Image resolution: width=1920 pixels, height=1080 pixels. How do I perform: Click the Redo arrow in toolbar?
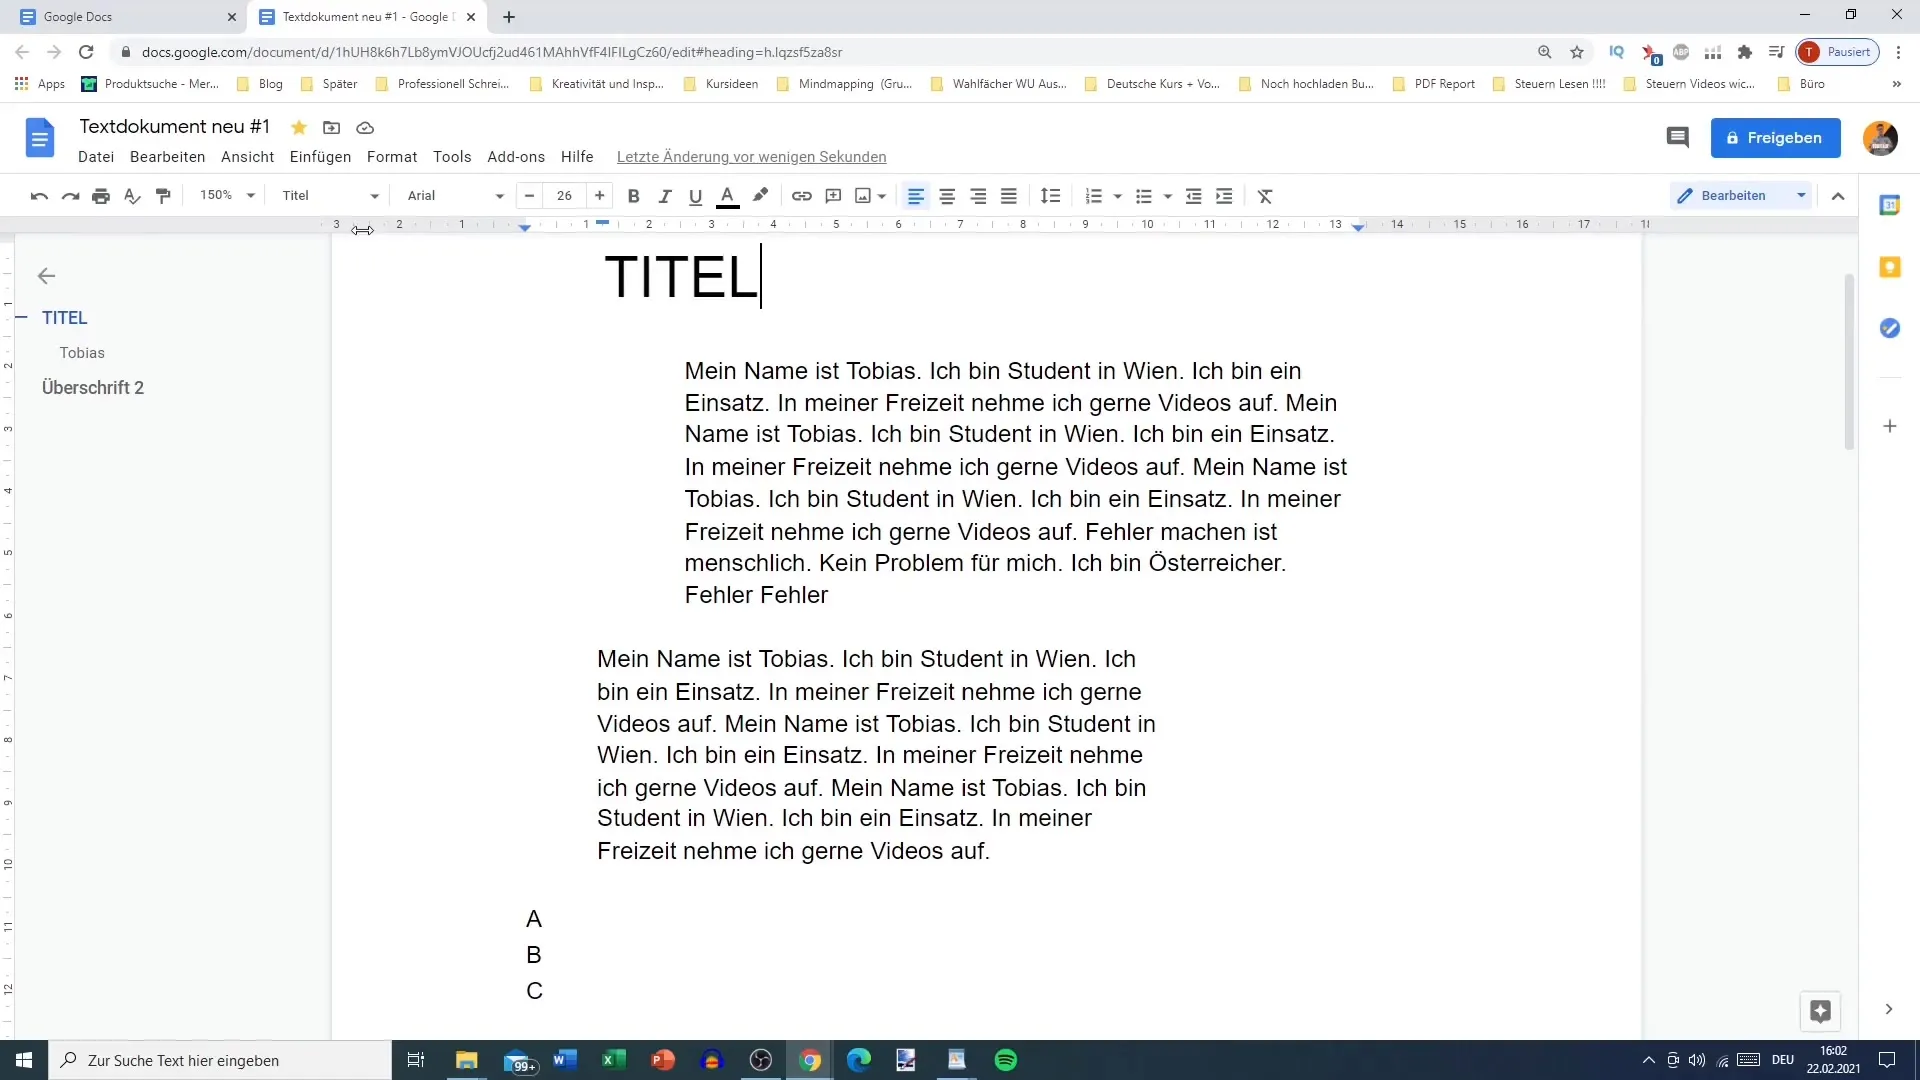coord(70,196)
